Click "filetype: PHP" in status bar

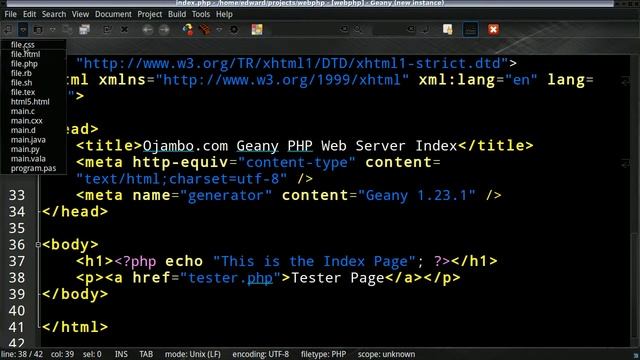pos(324,354)
